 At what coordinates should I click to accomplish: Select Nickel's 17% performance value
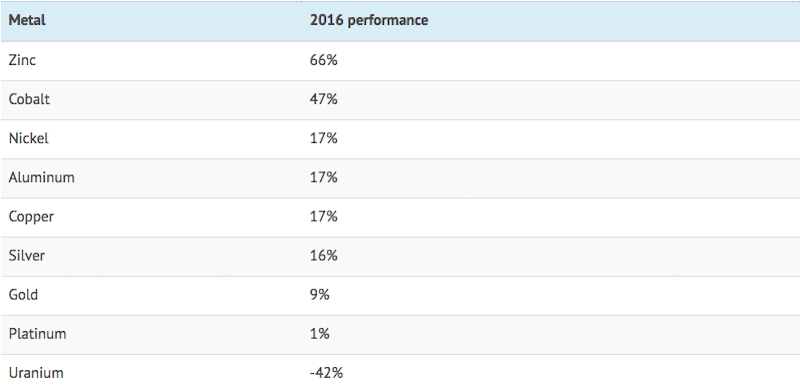323,138
